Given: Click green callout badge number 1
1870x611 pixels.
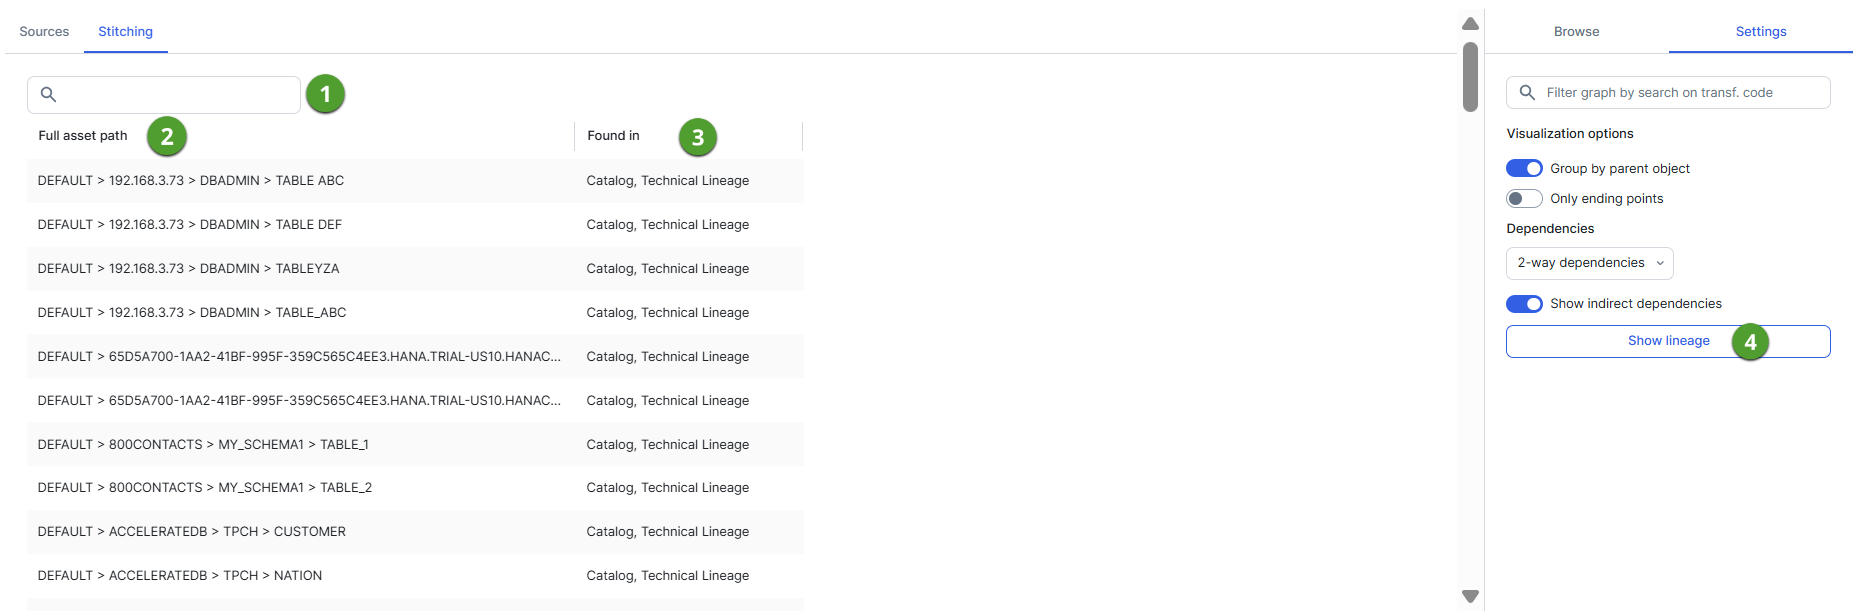Looking at the screenshot, I should (325, 95).
